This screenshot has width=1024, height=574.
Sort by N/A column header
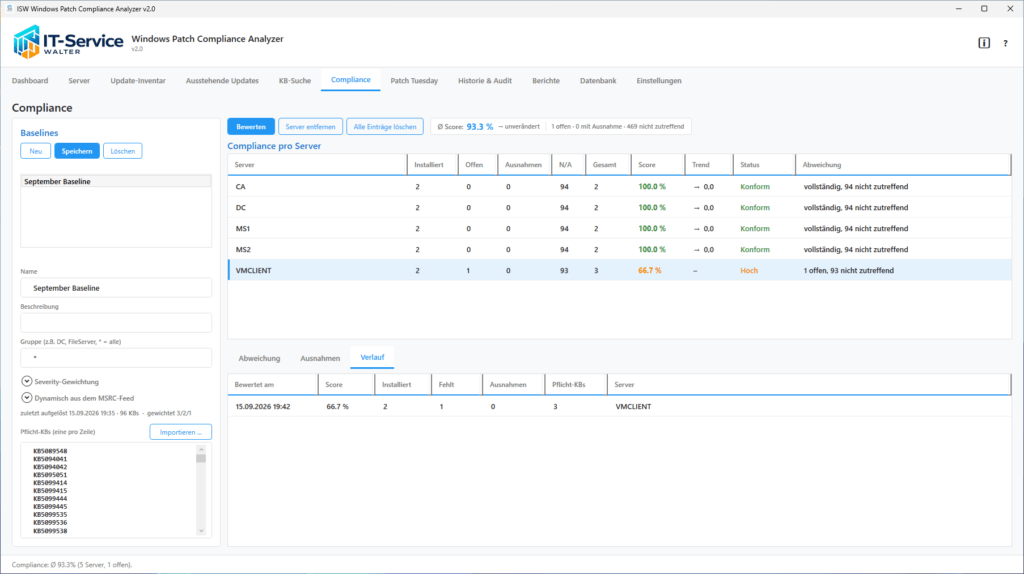click(568, 165)
